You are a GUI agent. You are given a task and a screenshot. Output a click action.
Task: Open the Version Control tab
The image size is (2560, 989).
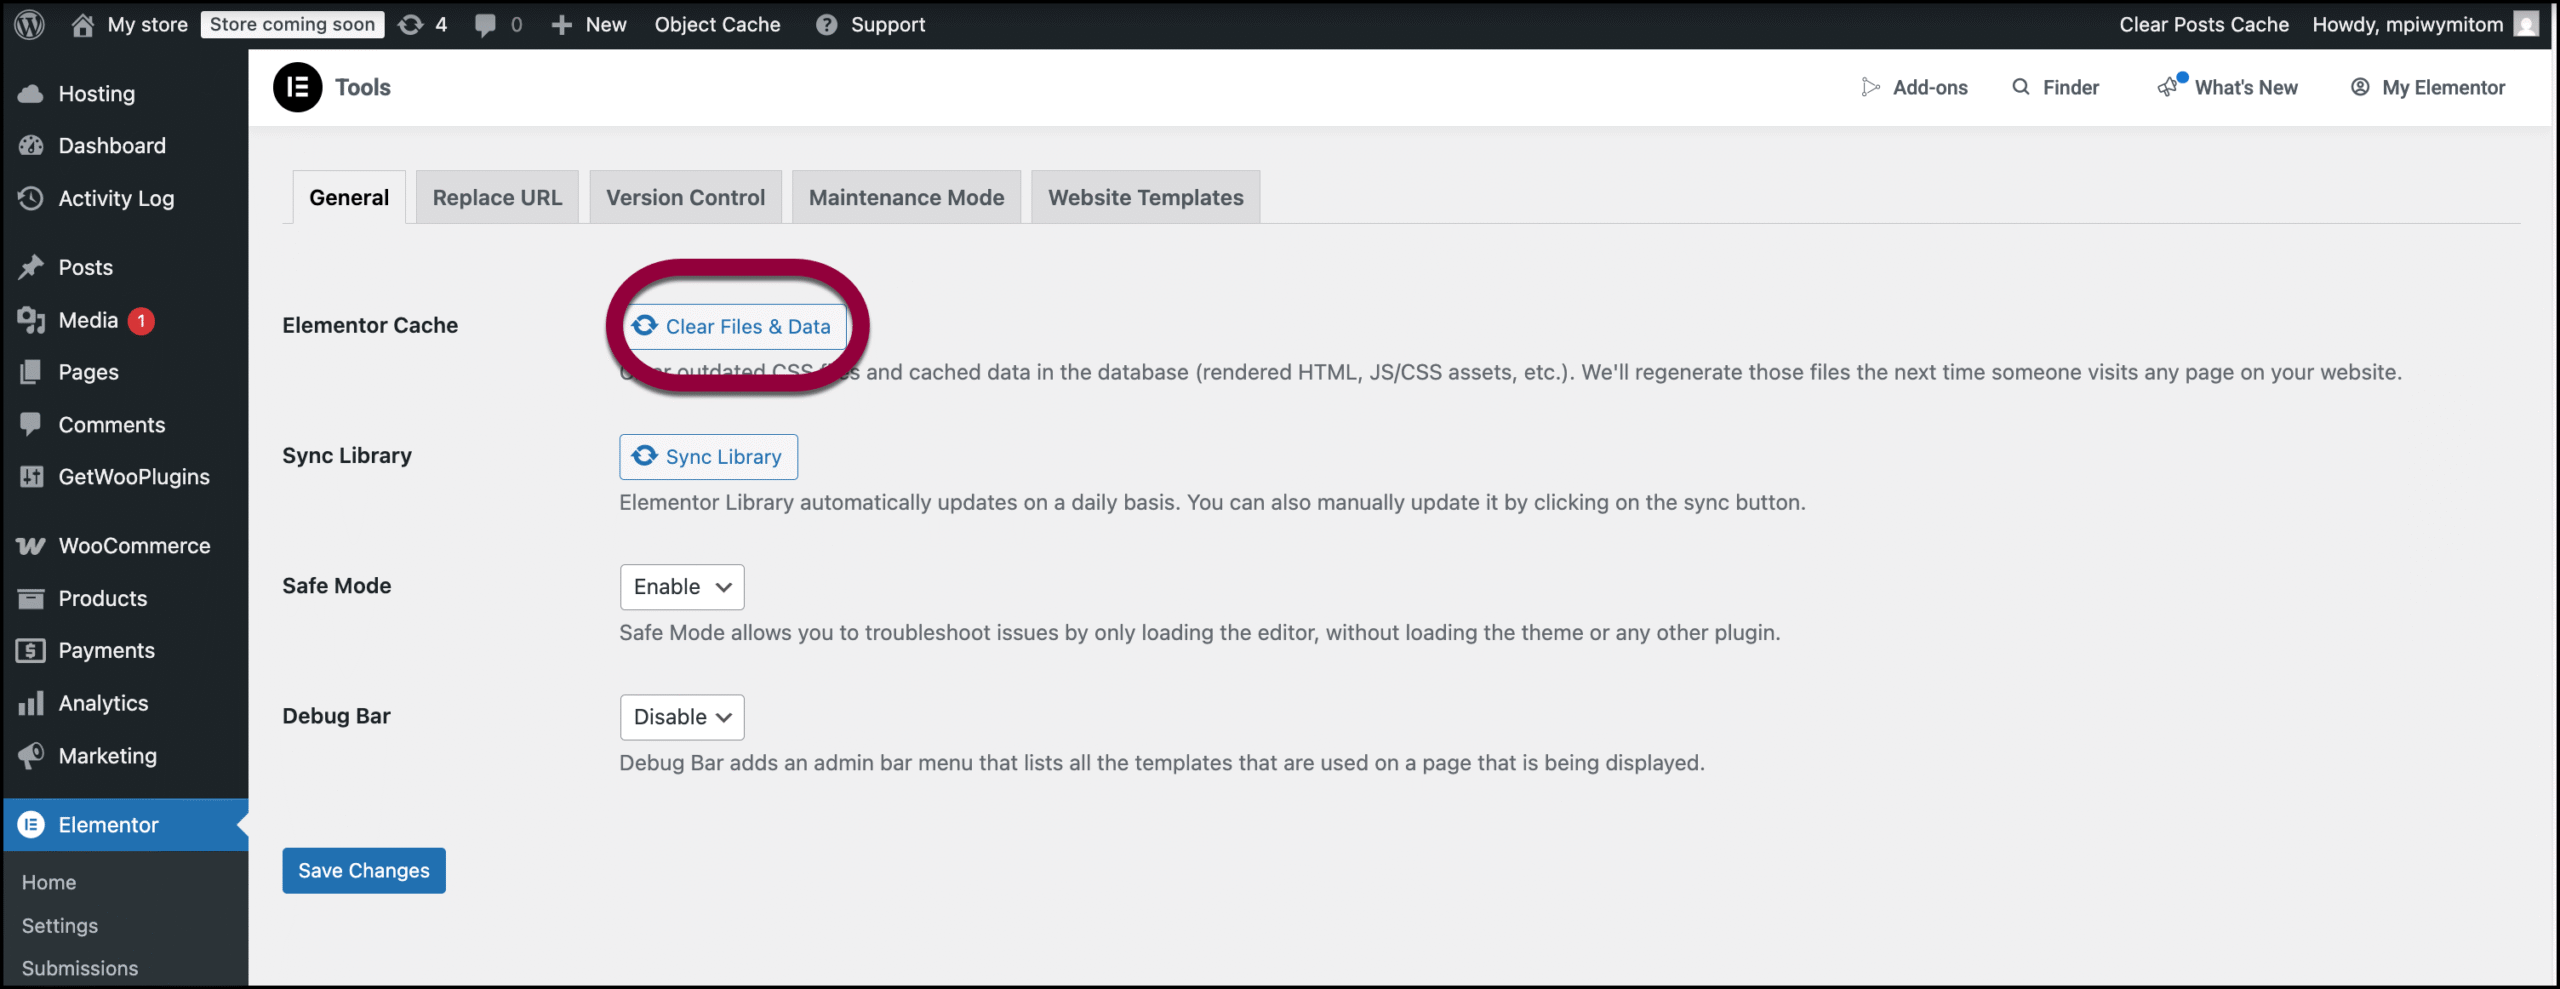[x=686, y=197]
